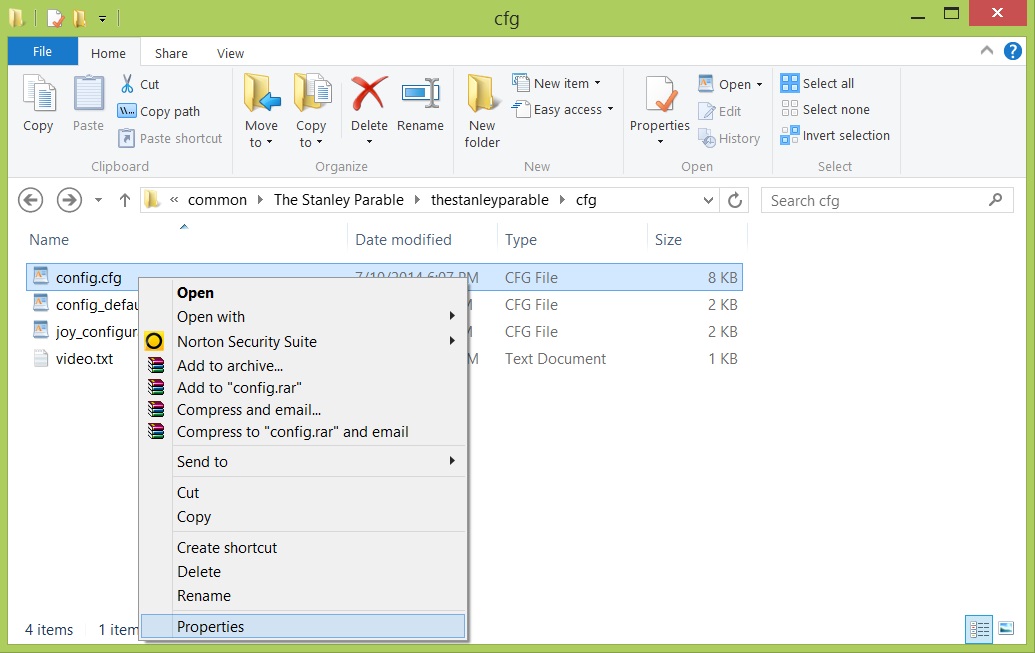The width and height of the screenshot is (1035, 653).
Task: Refresh the cfg folder view
Action: click(x=735, y=200)
